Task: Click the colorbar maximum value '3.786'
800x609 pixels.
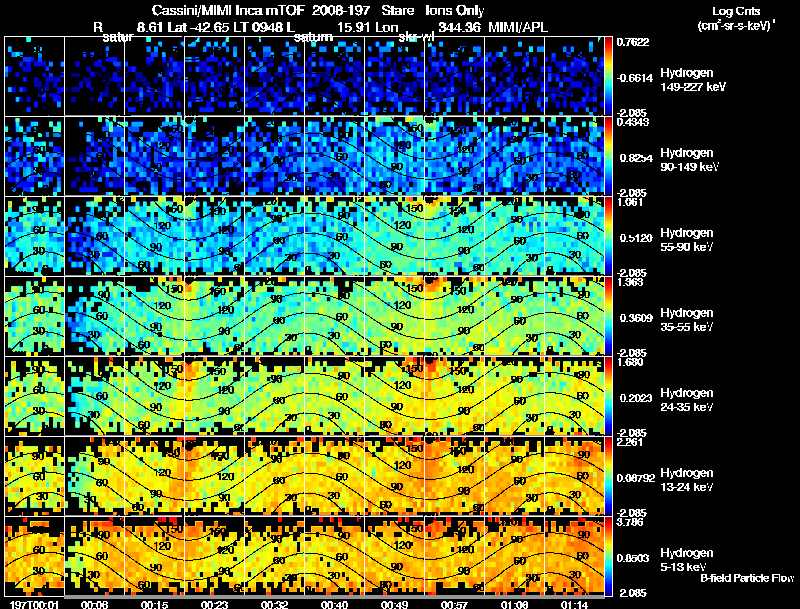Action: [631, 522]
